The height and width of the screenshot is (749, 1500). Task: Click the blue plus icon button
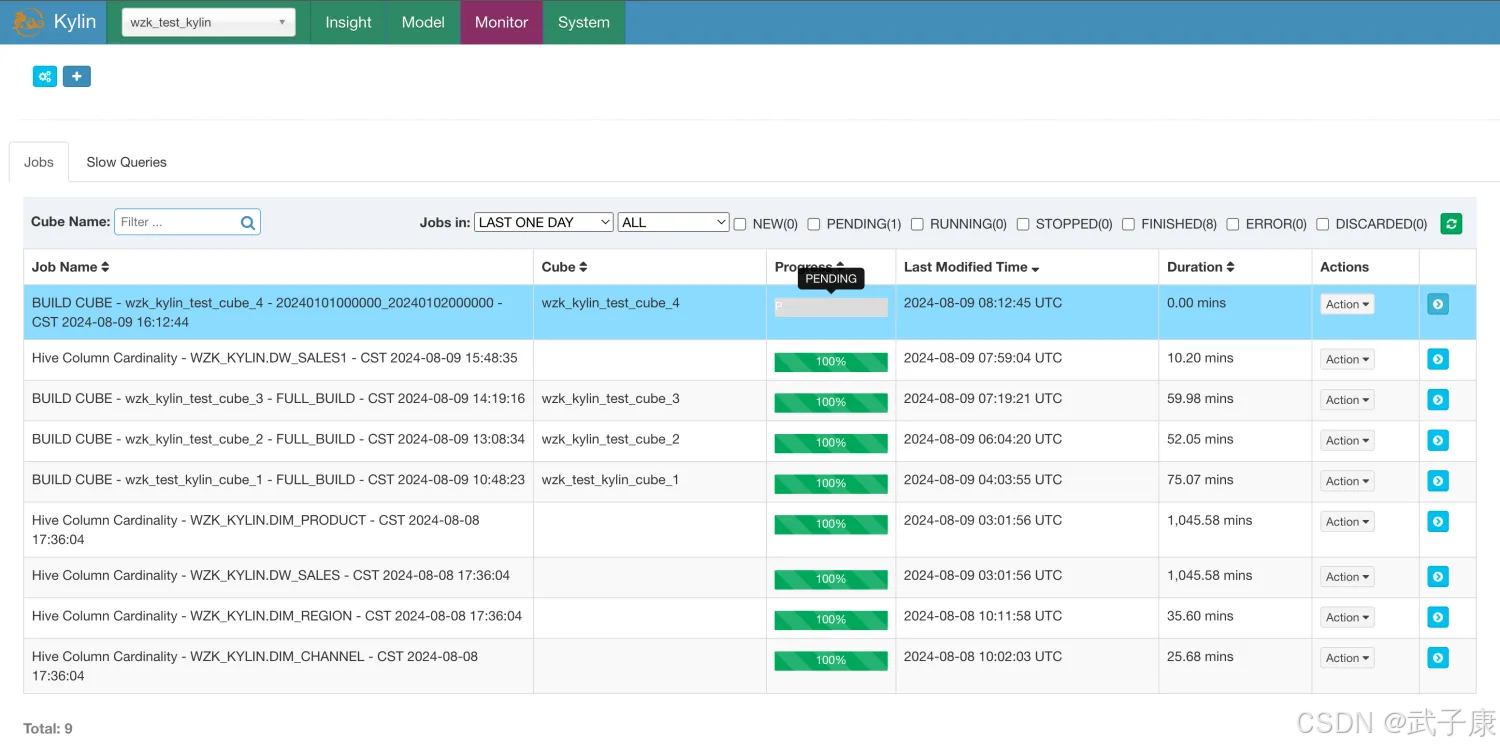click(x=77, y=76)
